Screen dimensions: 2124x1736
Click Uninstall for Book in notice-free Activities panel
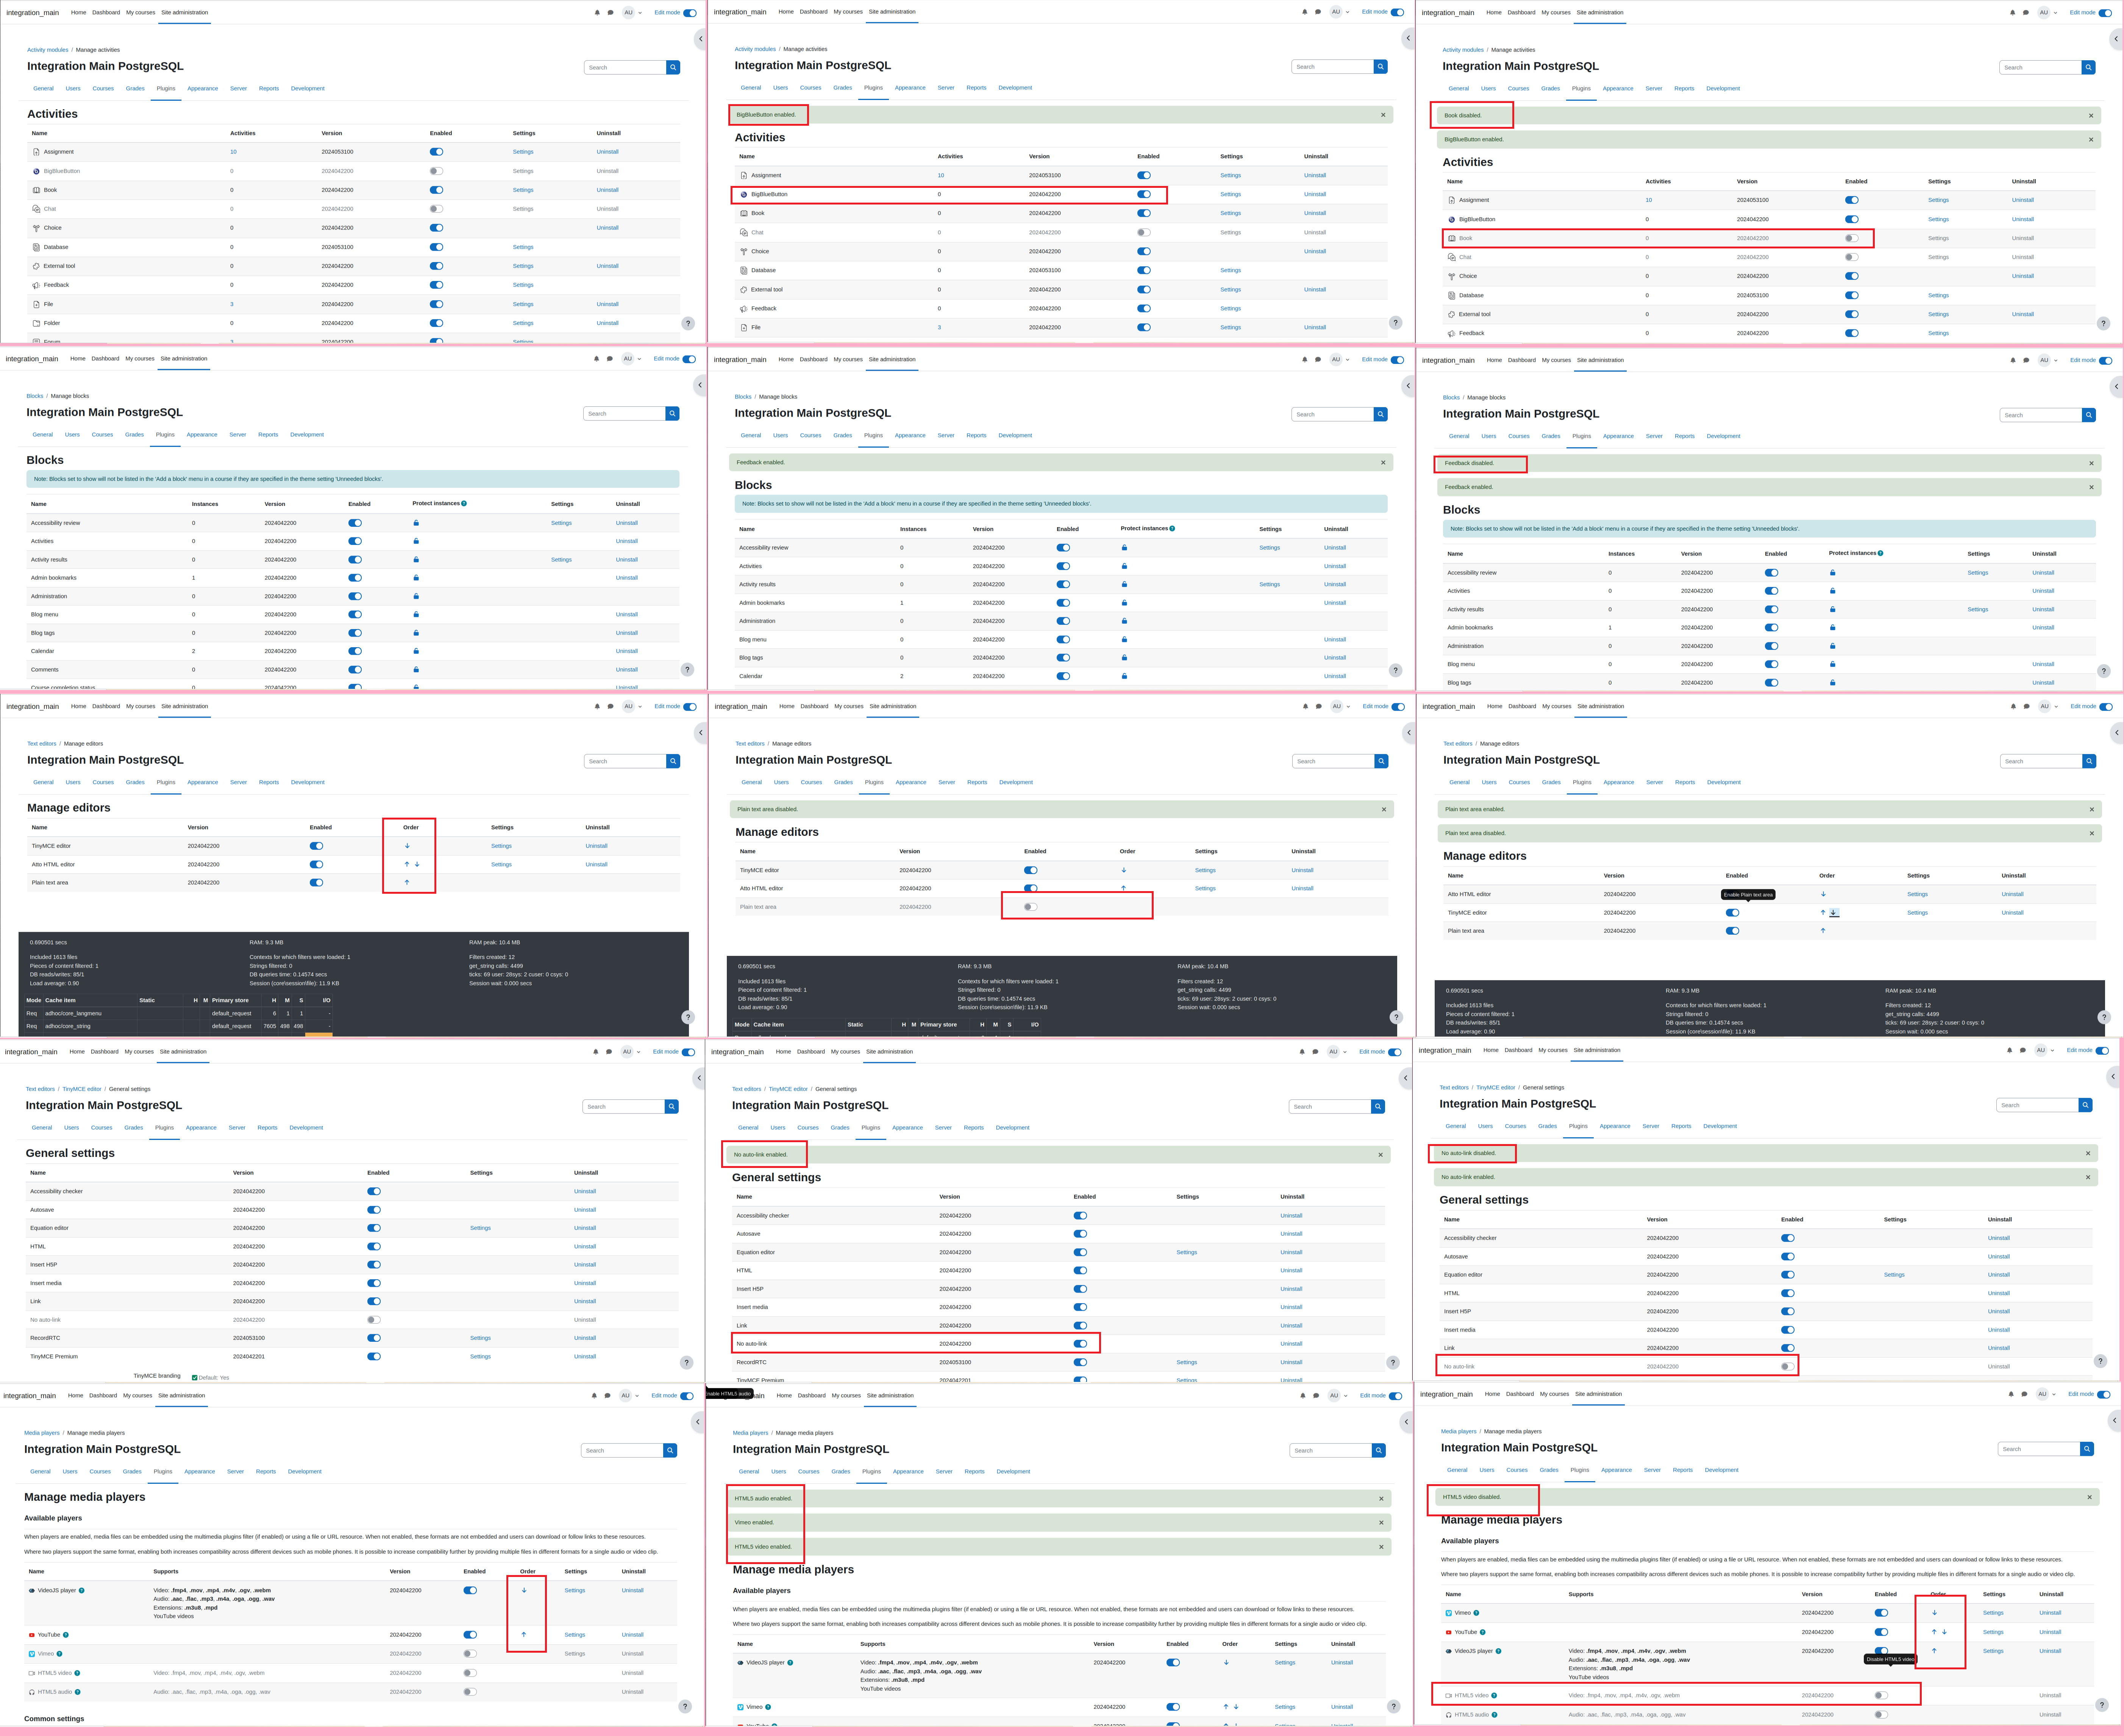pos(608,190)
